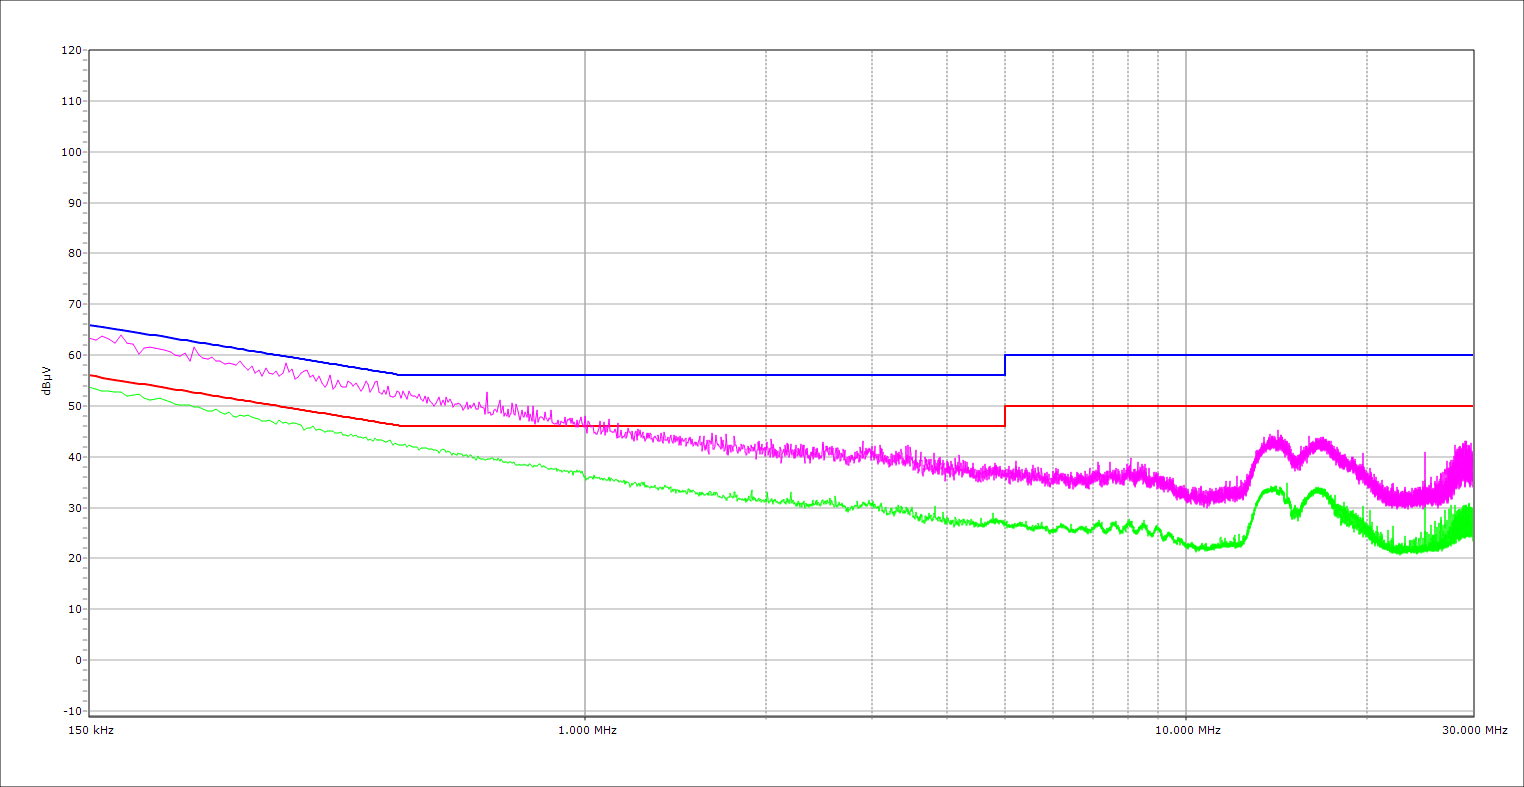This screenshot has width=1524, height=787.
Task: Click the red limit line's vertical step
Action: click(1005, 416)
